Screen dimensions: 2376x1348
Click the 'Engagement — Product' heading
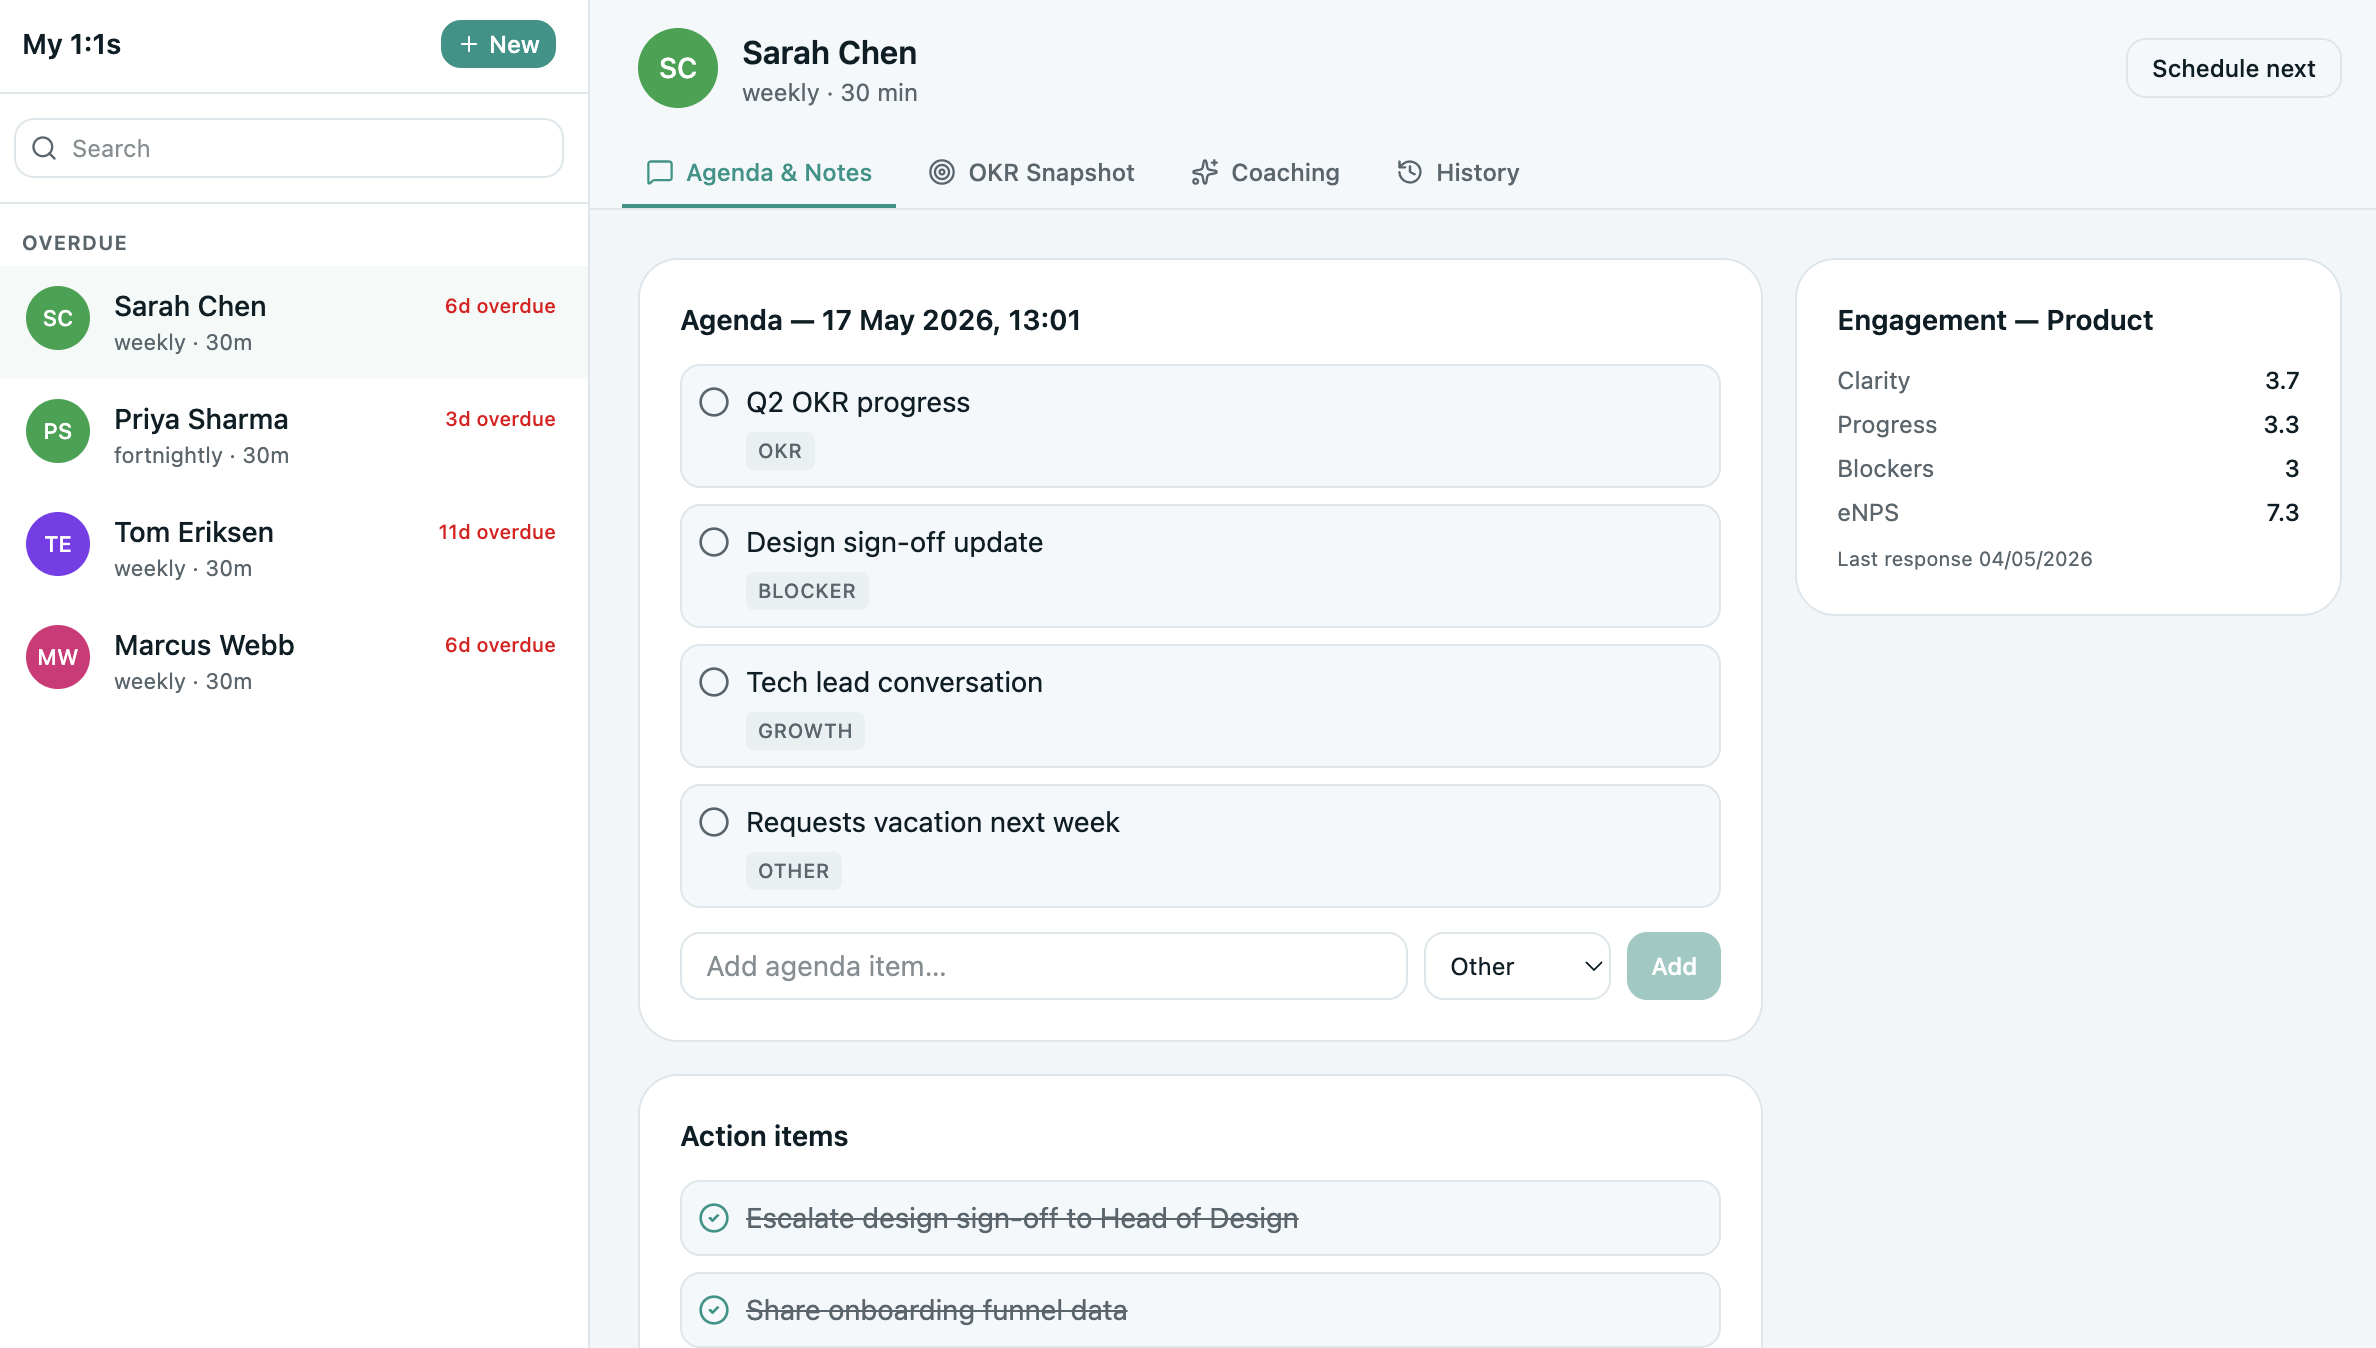(x=1994, y=320)
